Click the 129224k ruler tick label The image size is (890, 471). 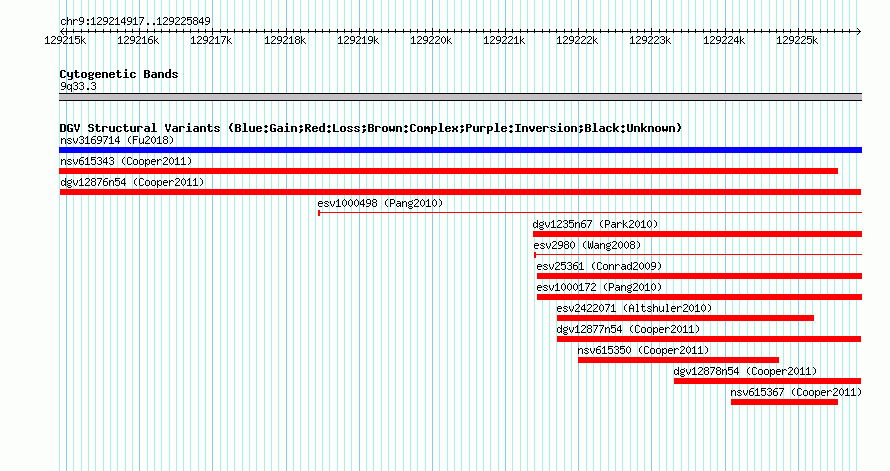[x=724, y=40]
